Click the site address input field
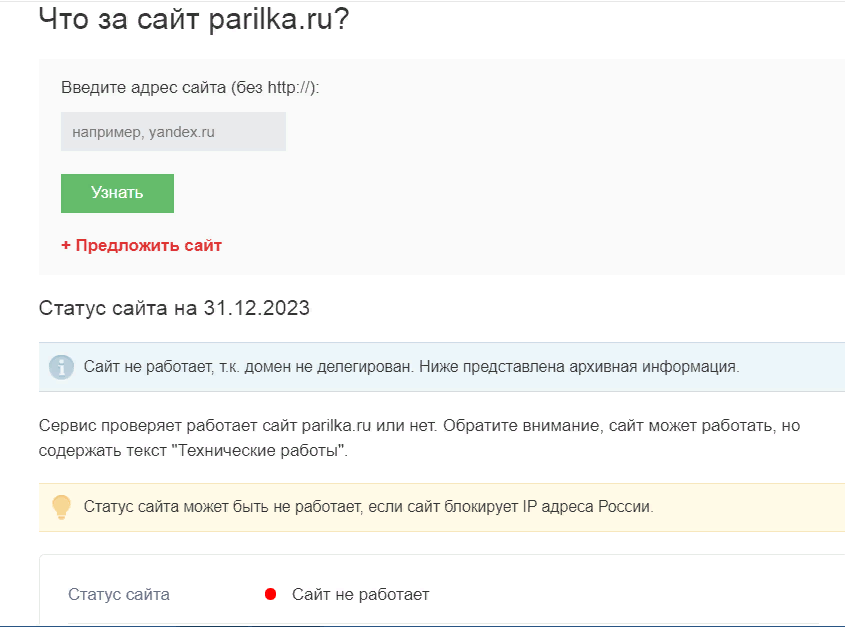Image resolution: width=845 pixels, height=627 pixels. 173,131
